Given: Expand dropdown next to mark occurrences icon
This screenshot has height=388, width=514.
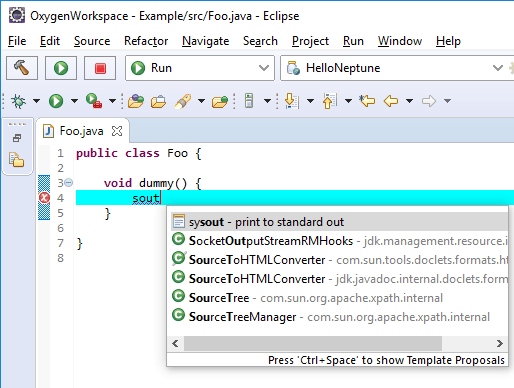Looking at the screenshot, I should coord(267,101).
